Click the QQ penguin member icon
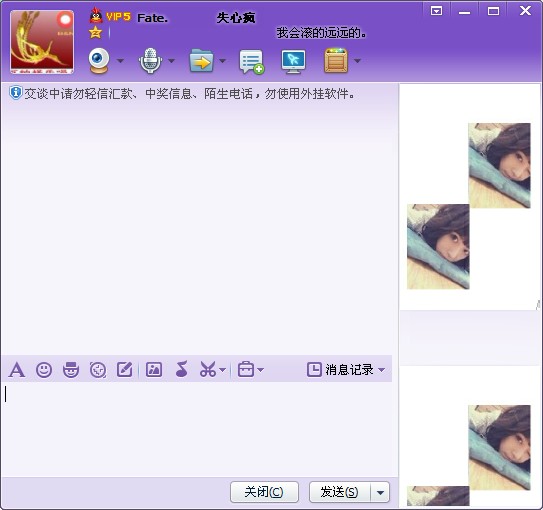The height and width of the screenshot is (510, 543). [96, 16]
